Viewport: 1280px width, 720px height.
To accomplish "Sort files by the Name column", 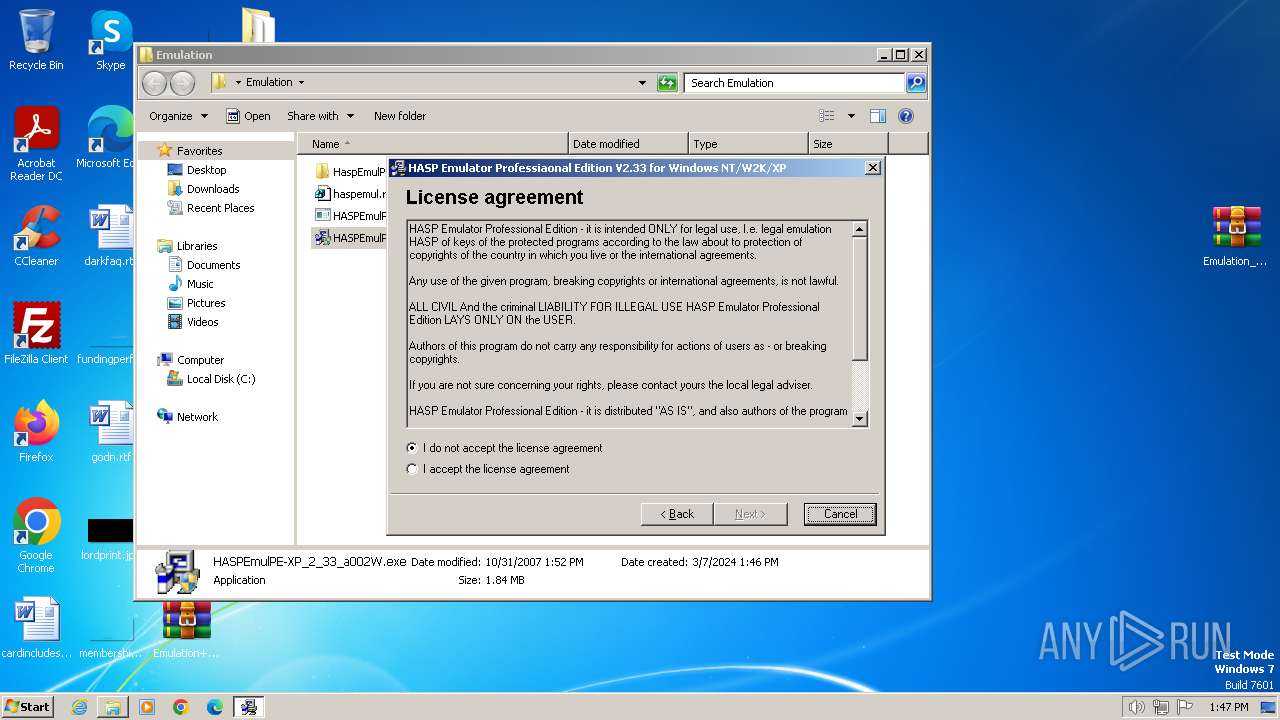I will [x=432, y=144].
